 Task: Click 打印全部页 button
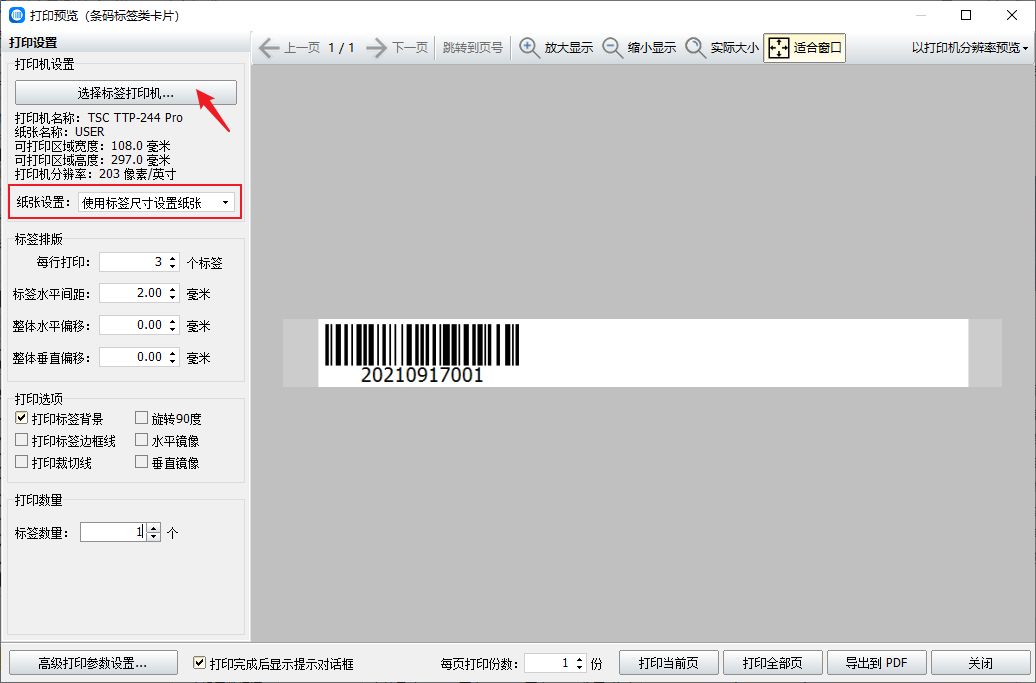click(772, 663)
